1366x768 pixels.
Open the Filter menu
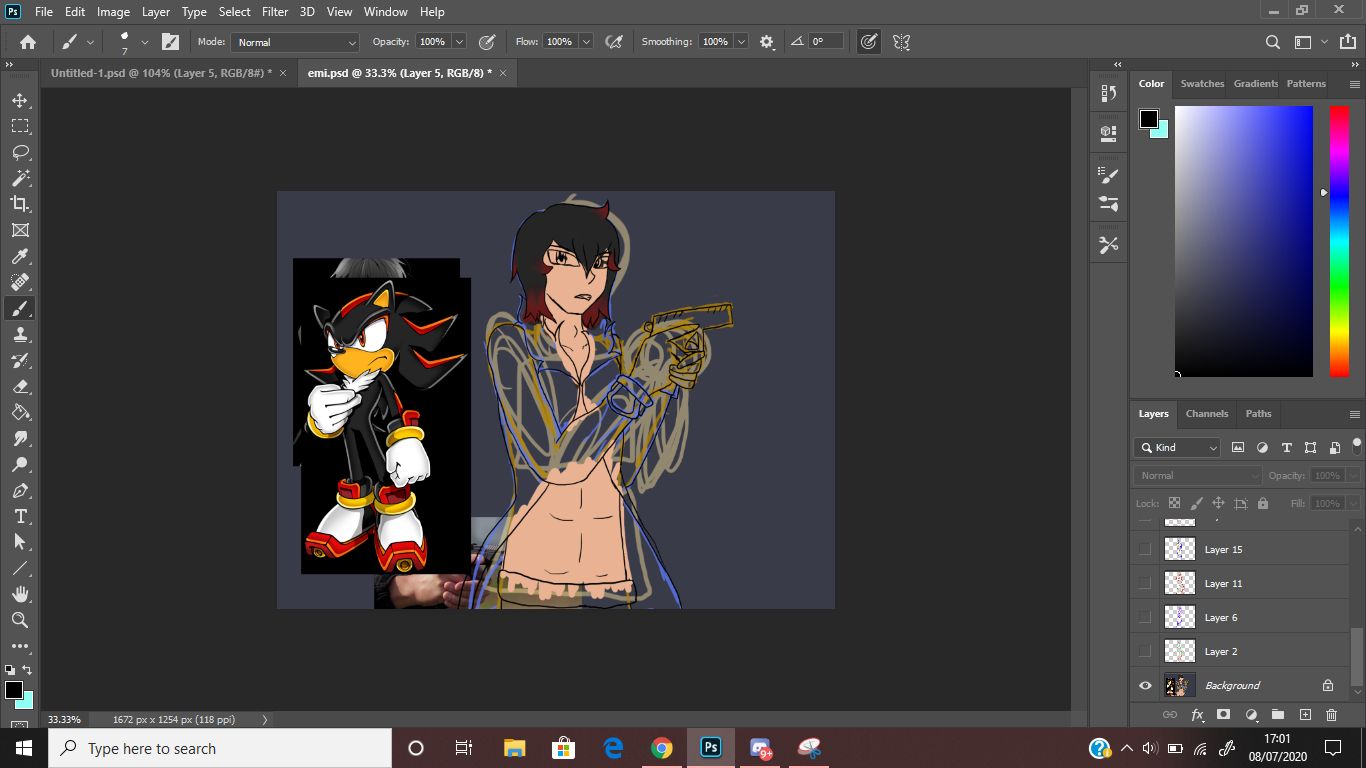click(x=274, y=12)
